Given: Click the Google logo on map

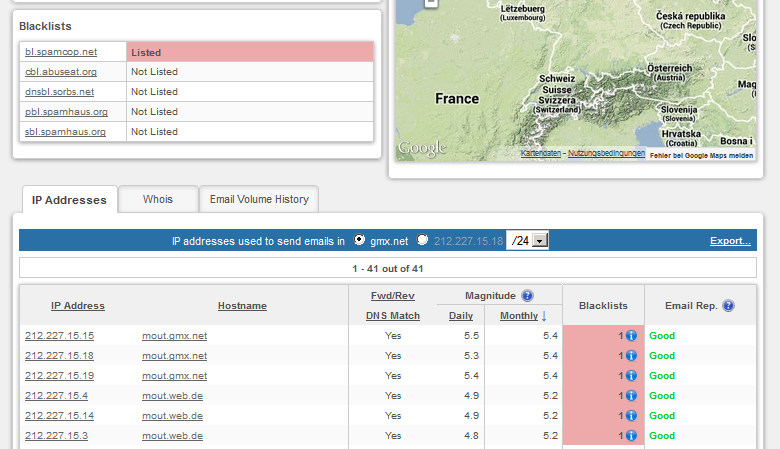Looking at the screenshot, I should click(x=422, y=148).
